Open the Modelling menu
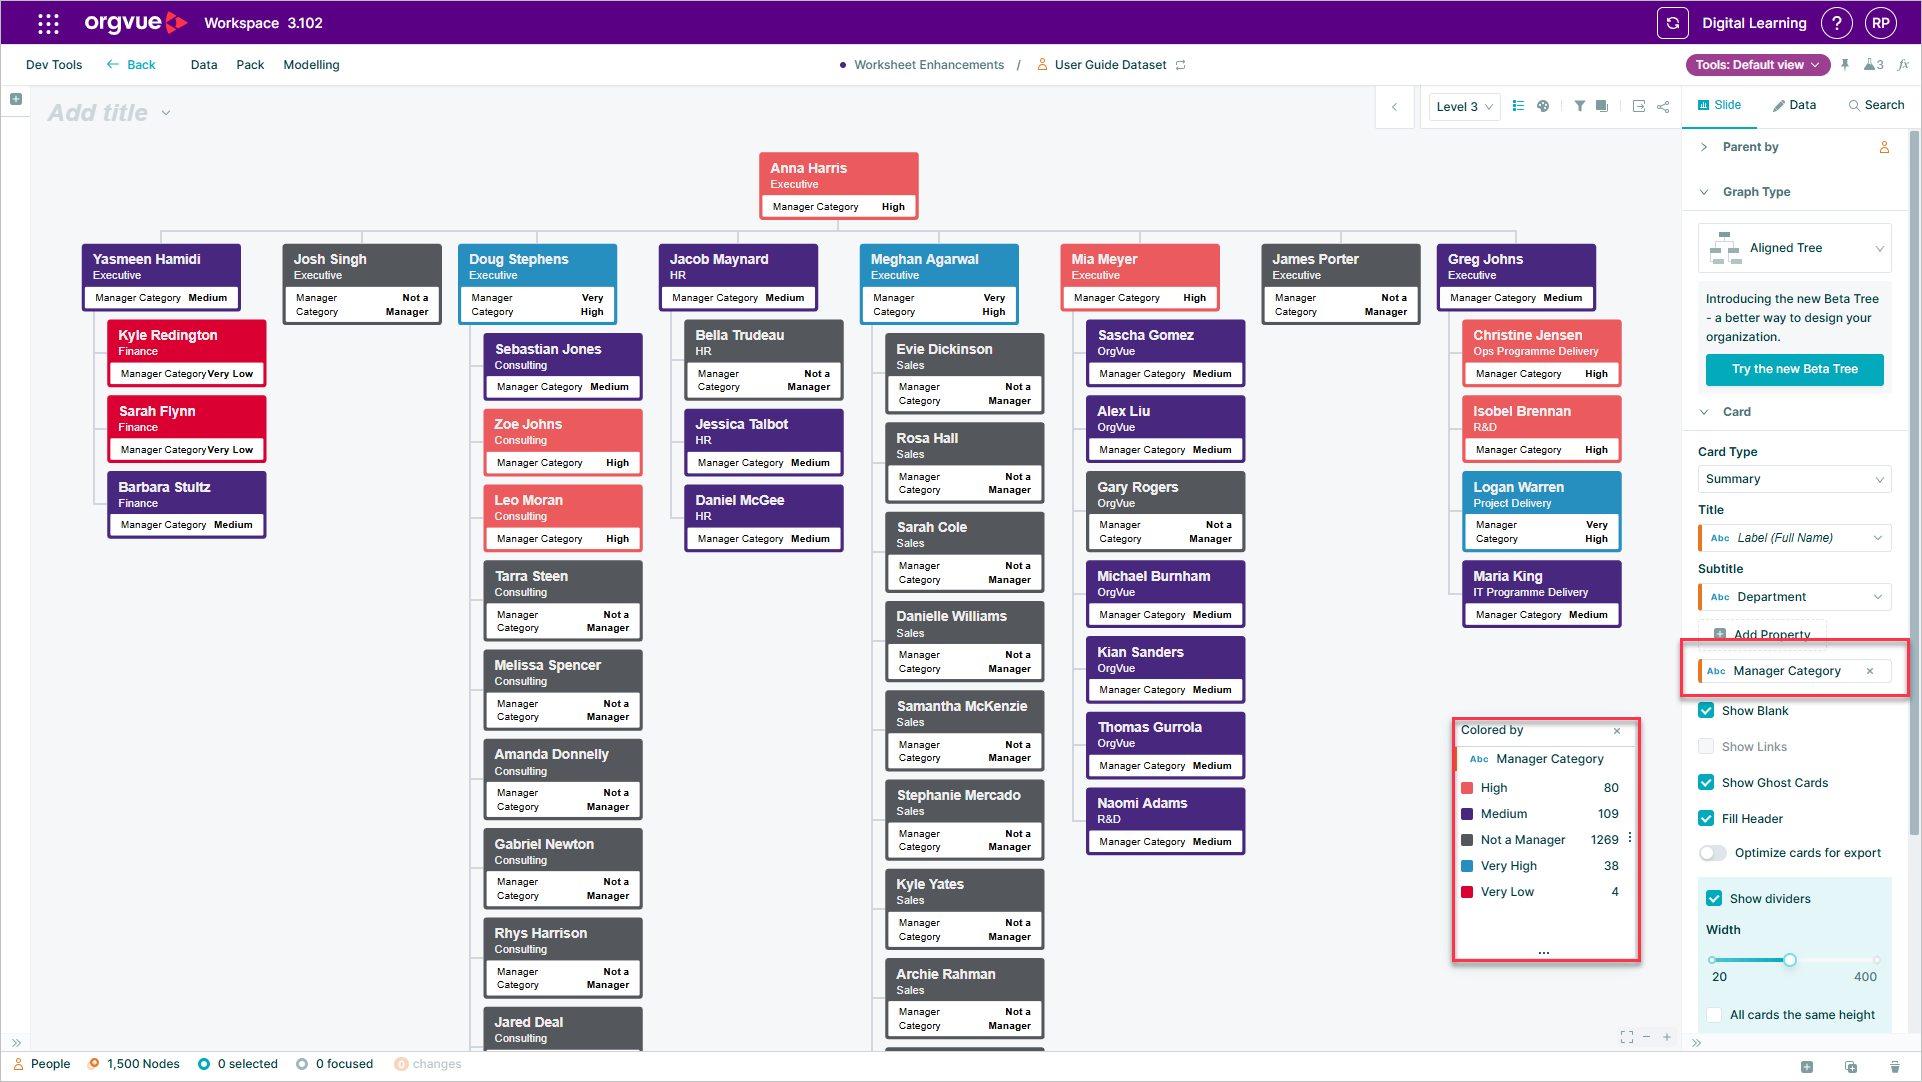 tap(311, 65)
